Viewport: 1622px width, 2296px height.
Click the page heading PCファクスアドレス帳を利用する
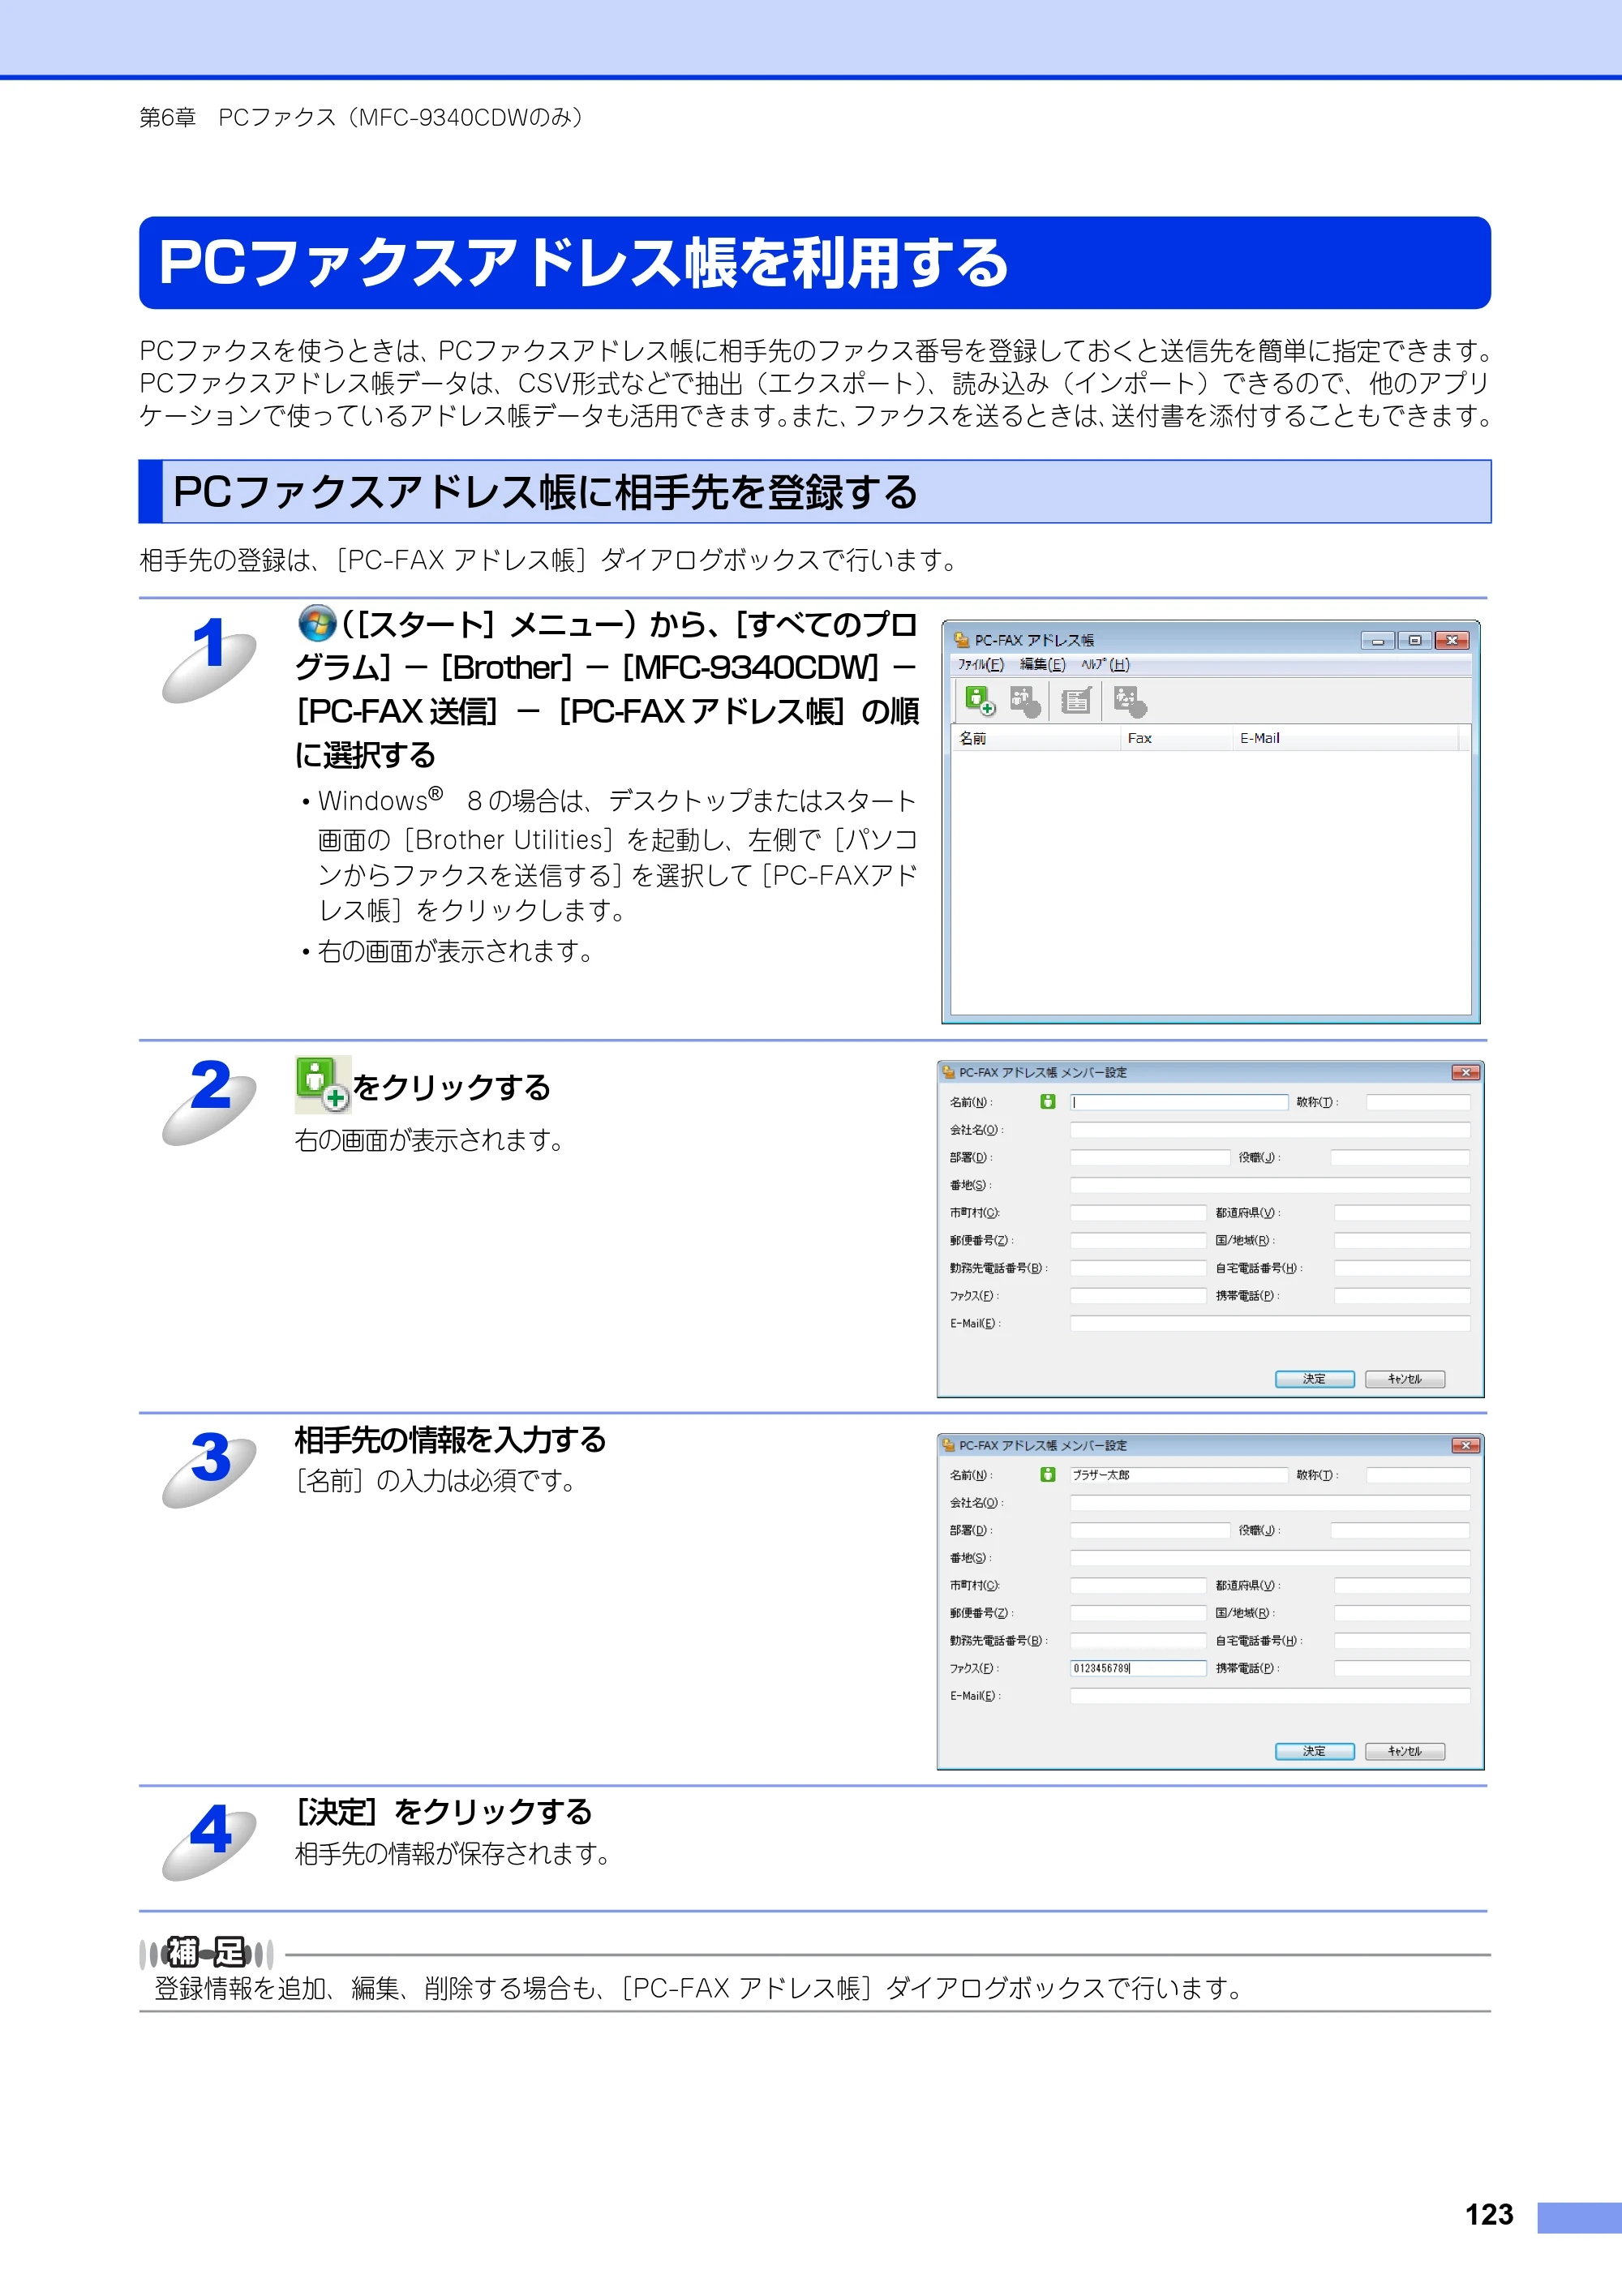[x=583, y=263]
